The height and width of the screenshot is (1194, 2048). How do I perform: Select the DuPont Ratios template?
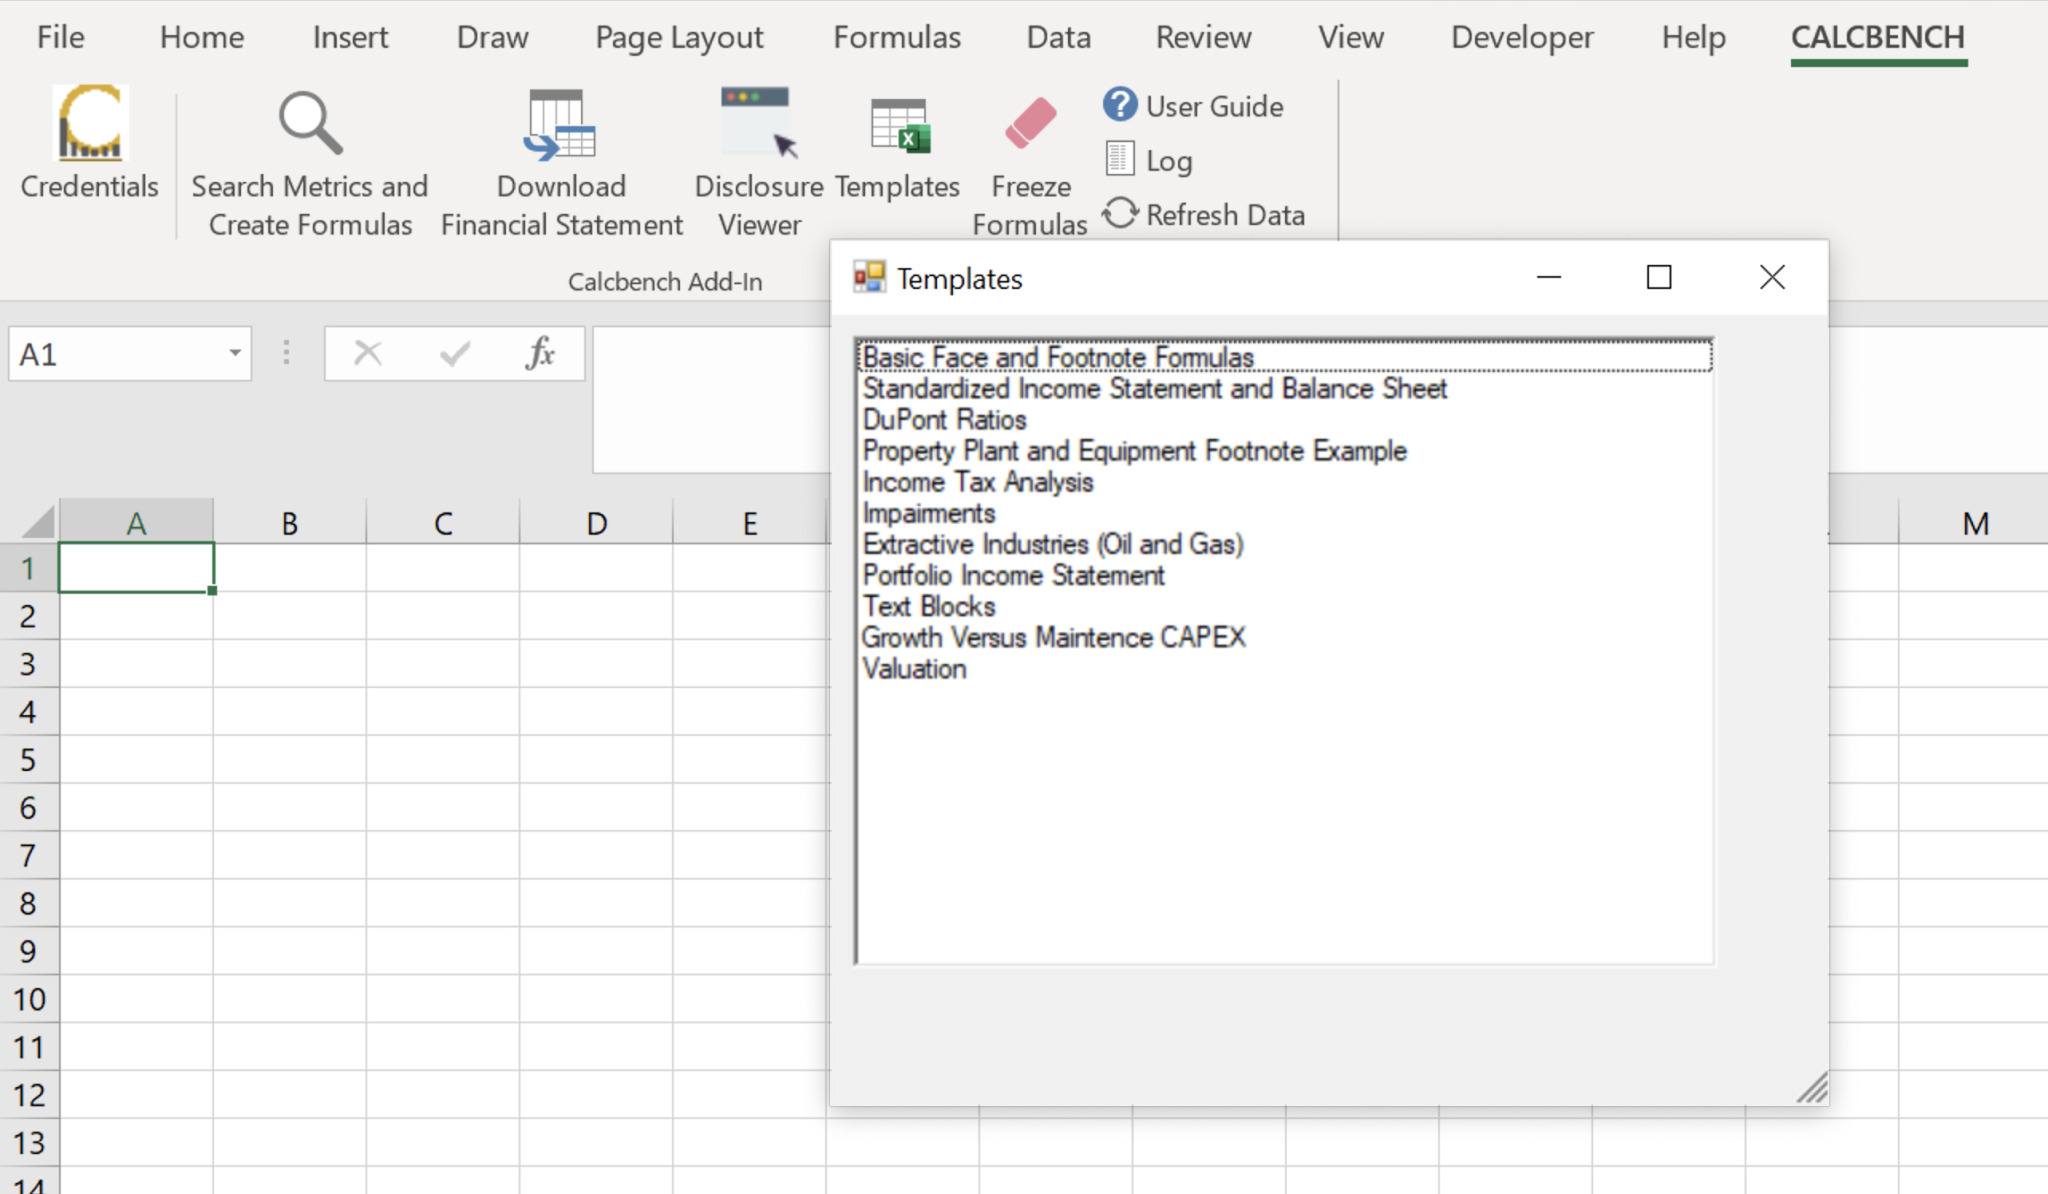pyautogui.click(x=944, y=420)
